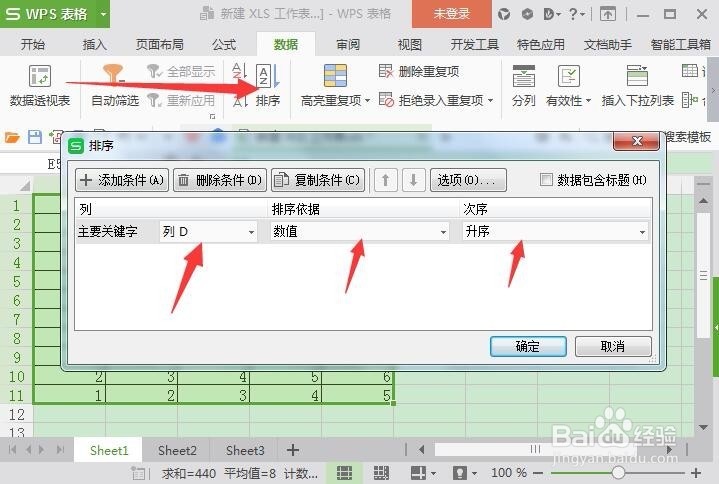Expand the eye-protection mode dropdown in status bar
This screenshot has height=484, width=719.
[474, 473]
